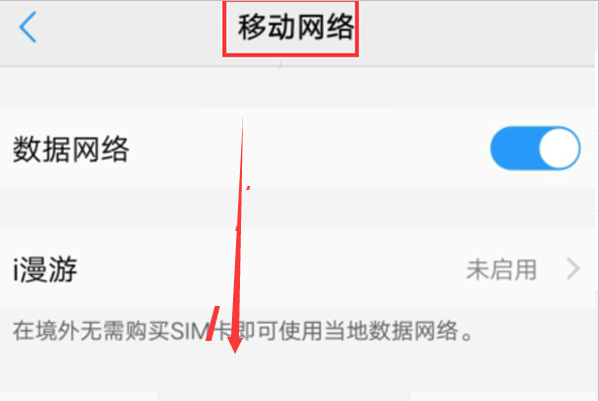
Task: Tap the white knob of the data switch
Action: 559,148
